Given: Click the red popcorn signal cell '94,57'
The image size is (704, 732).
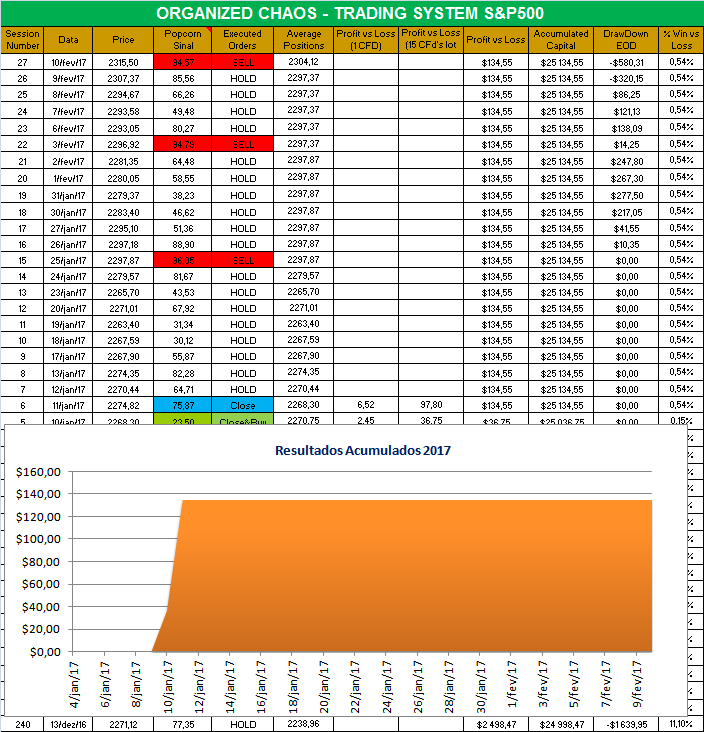Looking at the screenshot, I should click(183, 62).
